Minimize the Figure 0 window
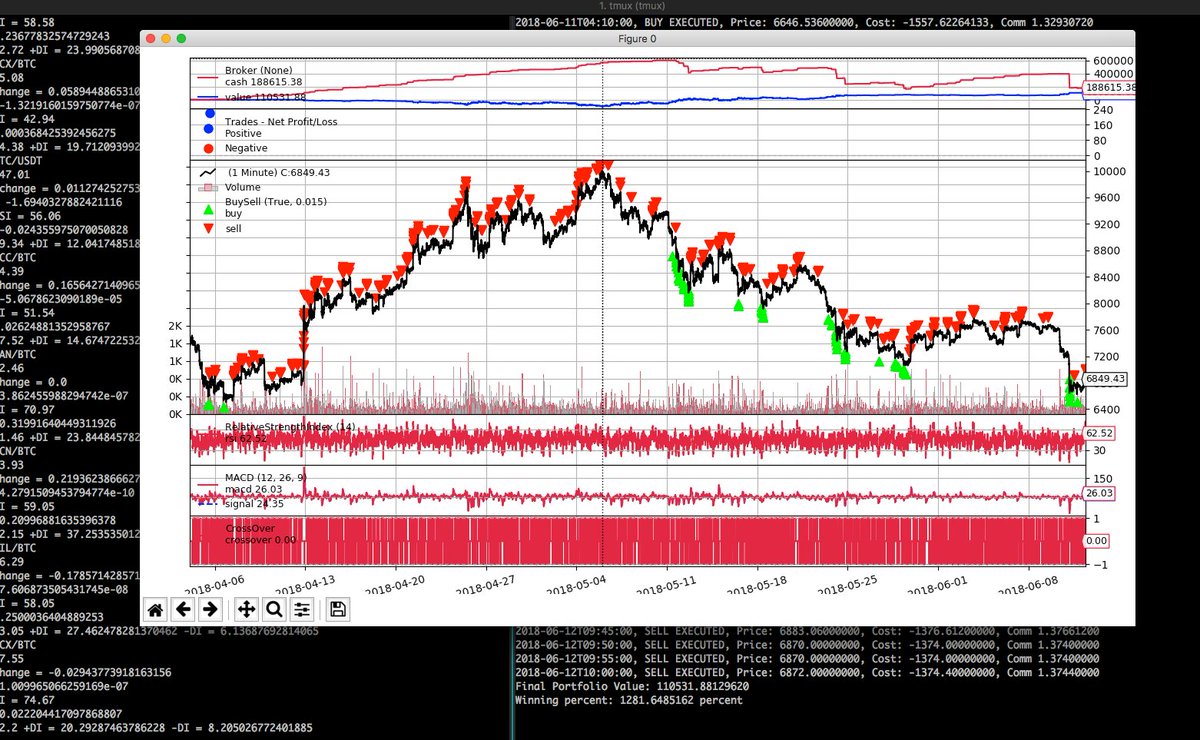 [x=166, y=38]
